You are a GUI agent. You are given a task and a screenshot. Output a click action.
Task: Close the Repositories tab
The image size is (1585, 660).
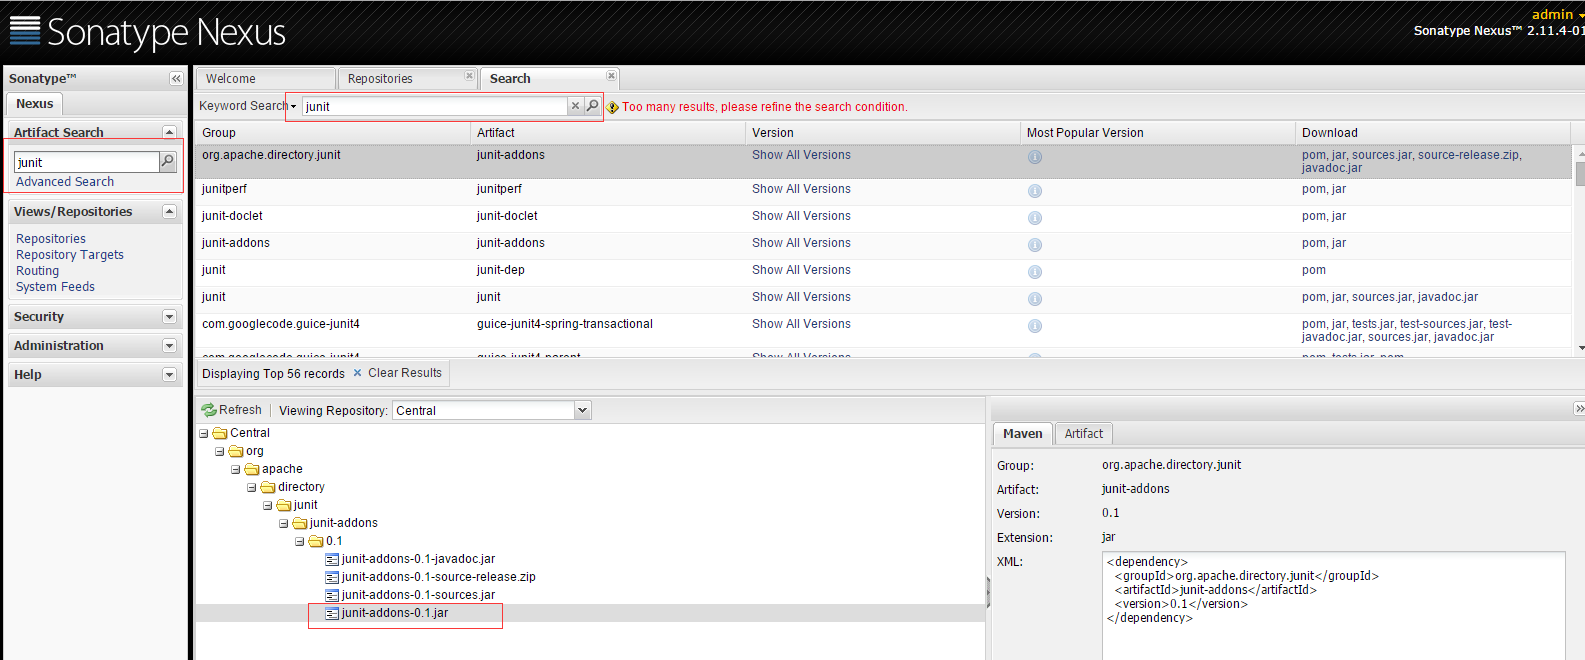pyautogui.click(x=469, y=76)
